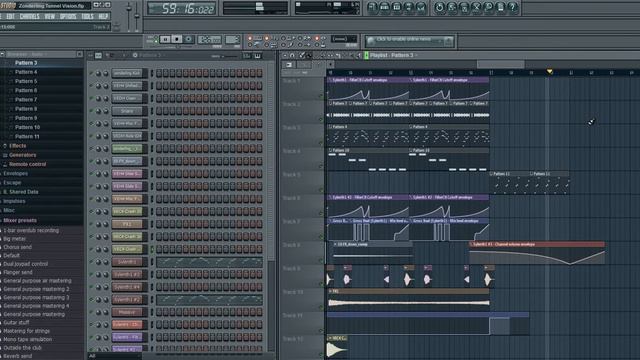
Task: Open the piano roll view shortcut icon
Action: pos(396,7)
